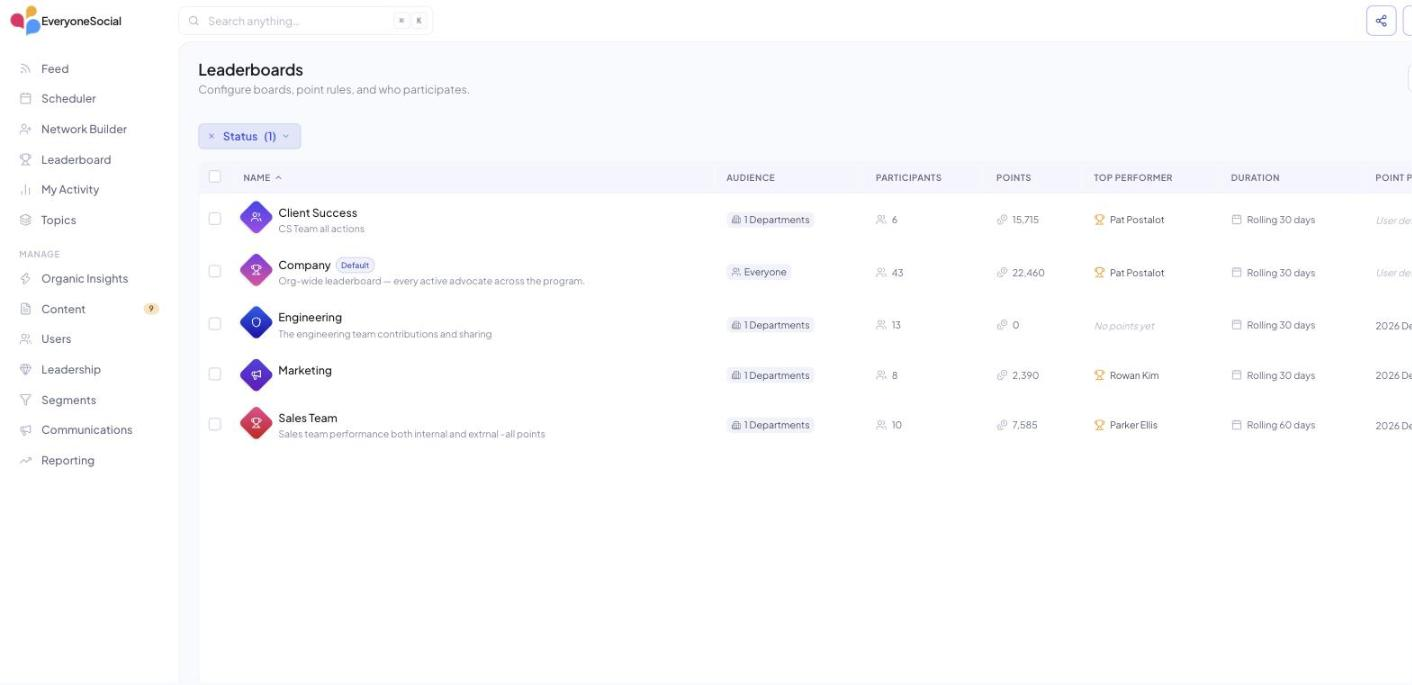
Task: Check the Company row checkbox
Action: pyautogui.click(x=215, y=271)
